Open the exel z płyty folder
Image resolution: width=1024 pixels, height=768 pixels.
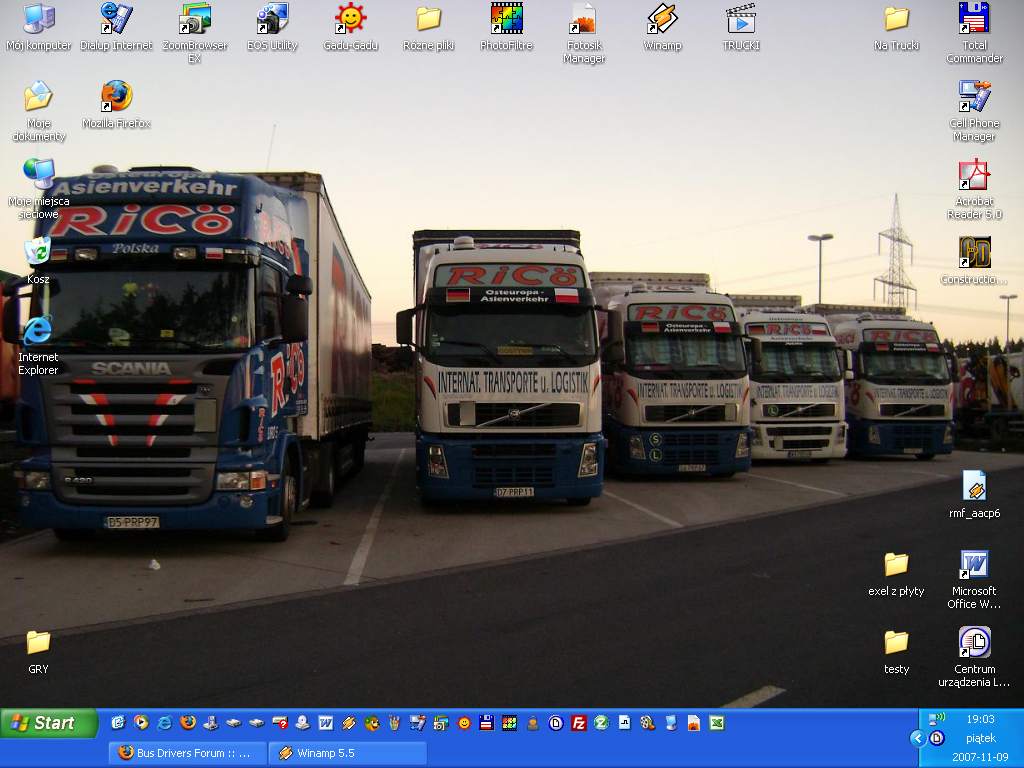pyautogui.click(x=896, y=573)
